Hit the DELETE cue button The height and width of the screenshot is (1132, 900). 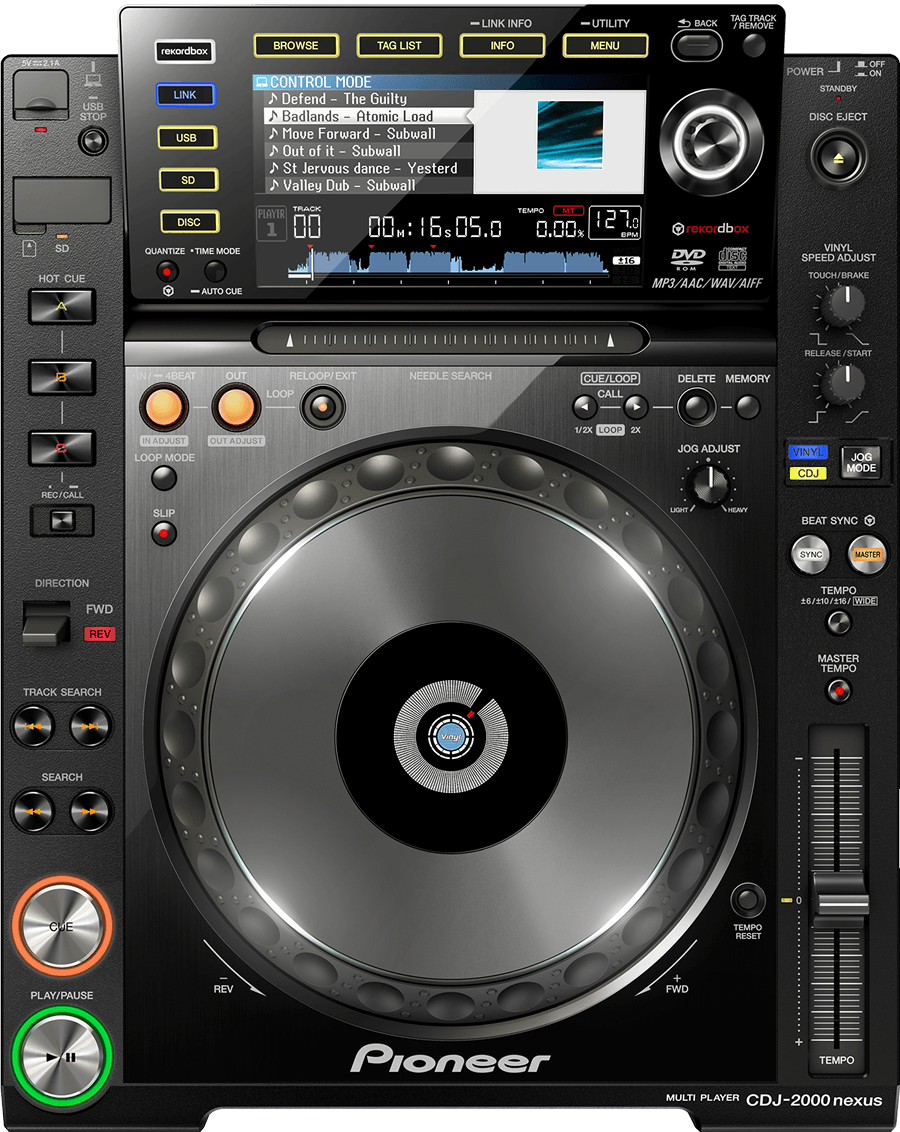[696, 407]
